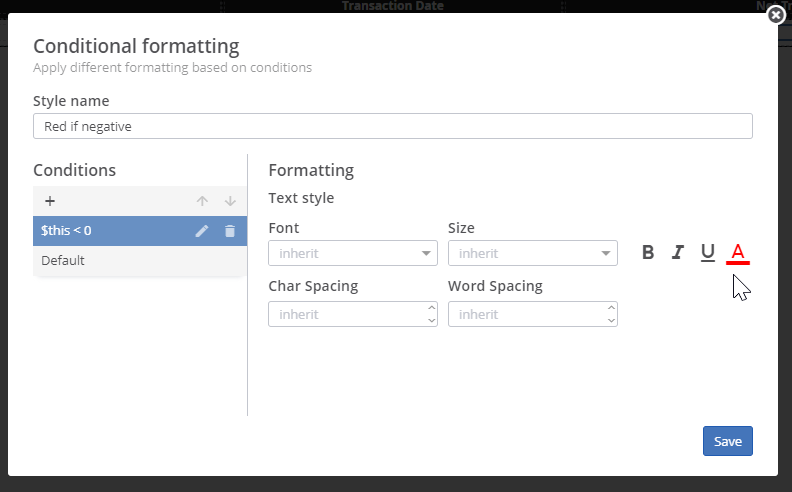This screenshot has height=492, width=792.
Task: Move condition down with arrow icon
Action: [x=230, y=201]
